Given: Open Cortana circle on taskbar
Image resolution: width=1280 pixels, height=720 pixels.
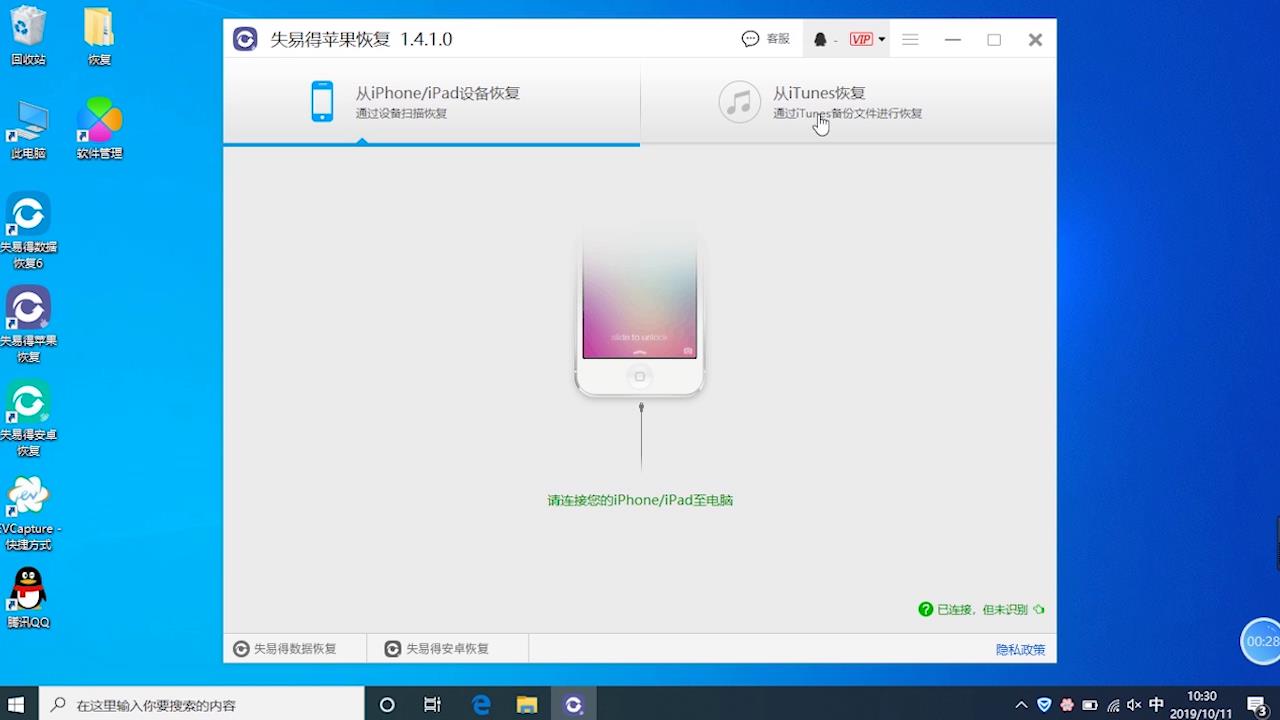Looking at the screenshot, I should click(387, 704).
